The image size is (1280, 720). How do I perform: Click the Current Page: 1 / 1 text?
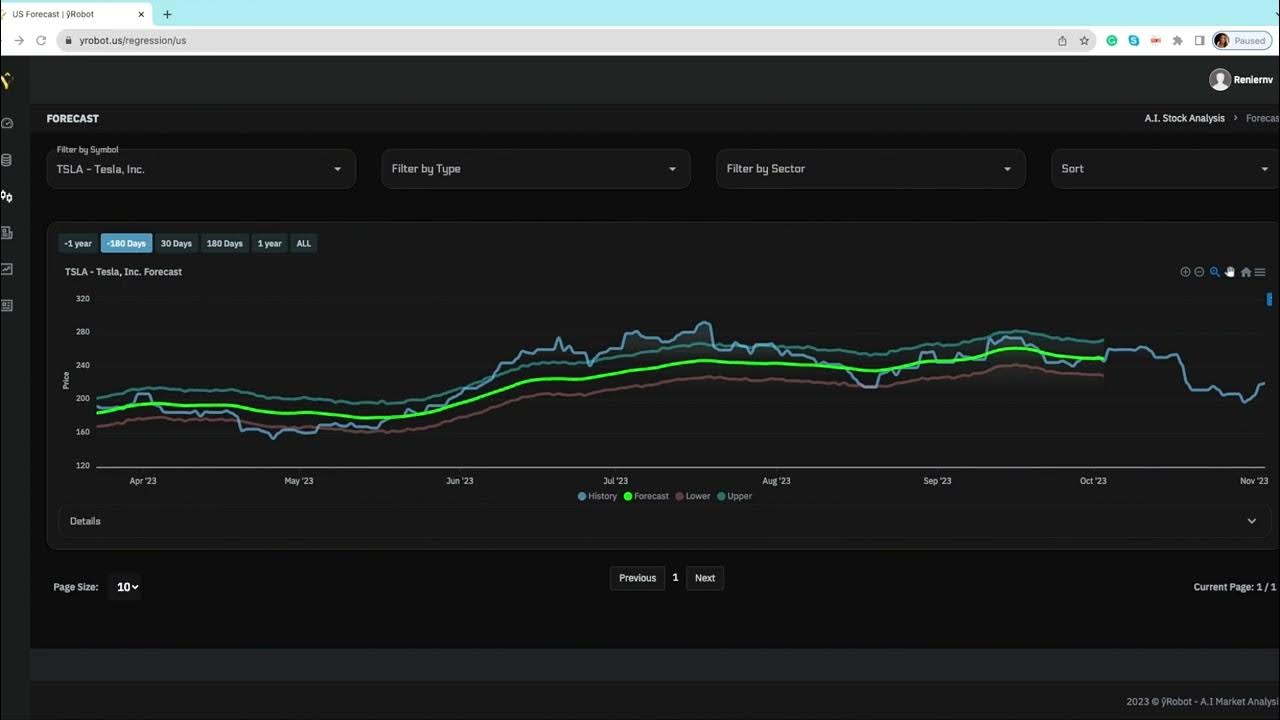(x=1235, y=587)
